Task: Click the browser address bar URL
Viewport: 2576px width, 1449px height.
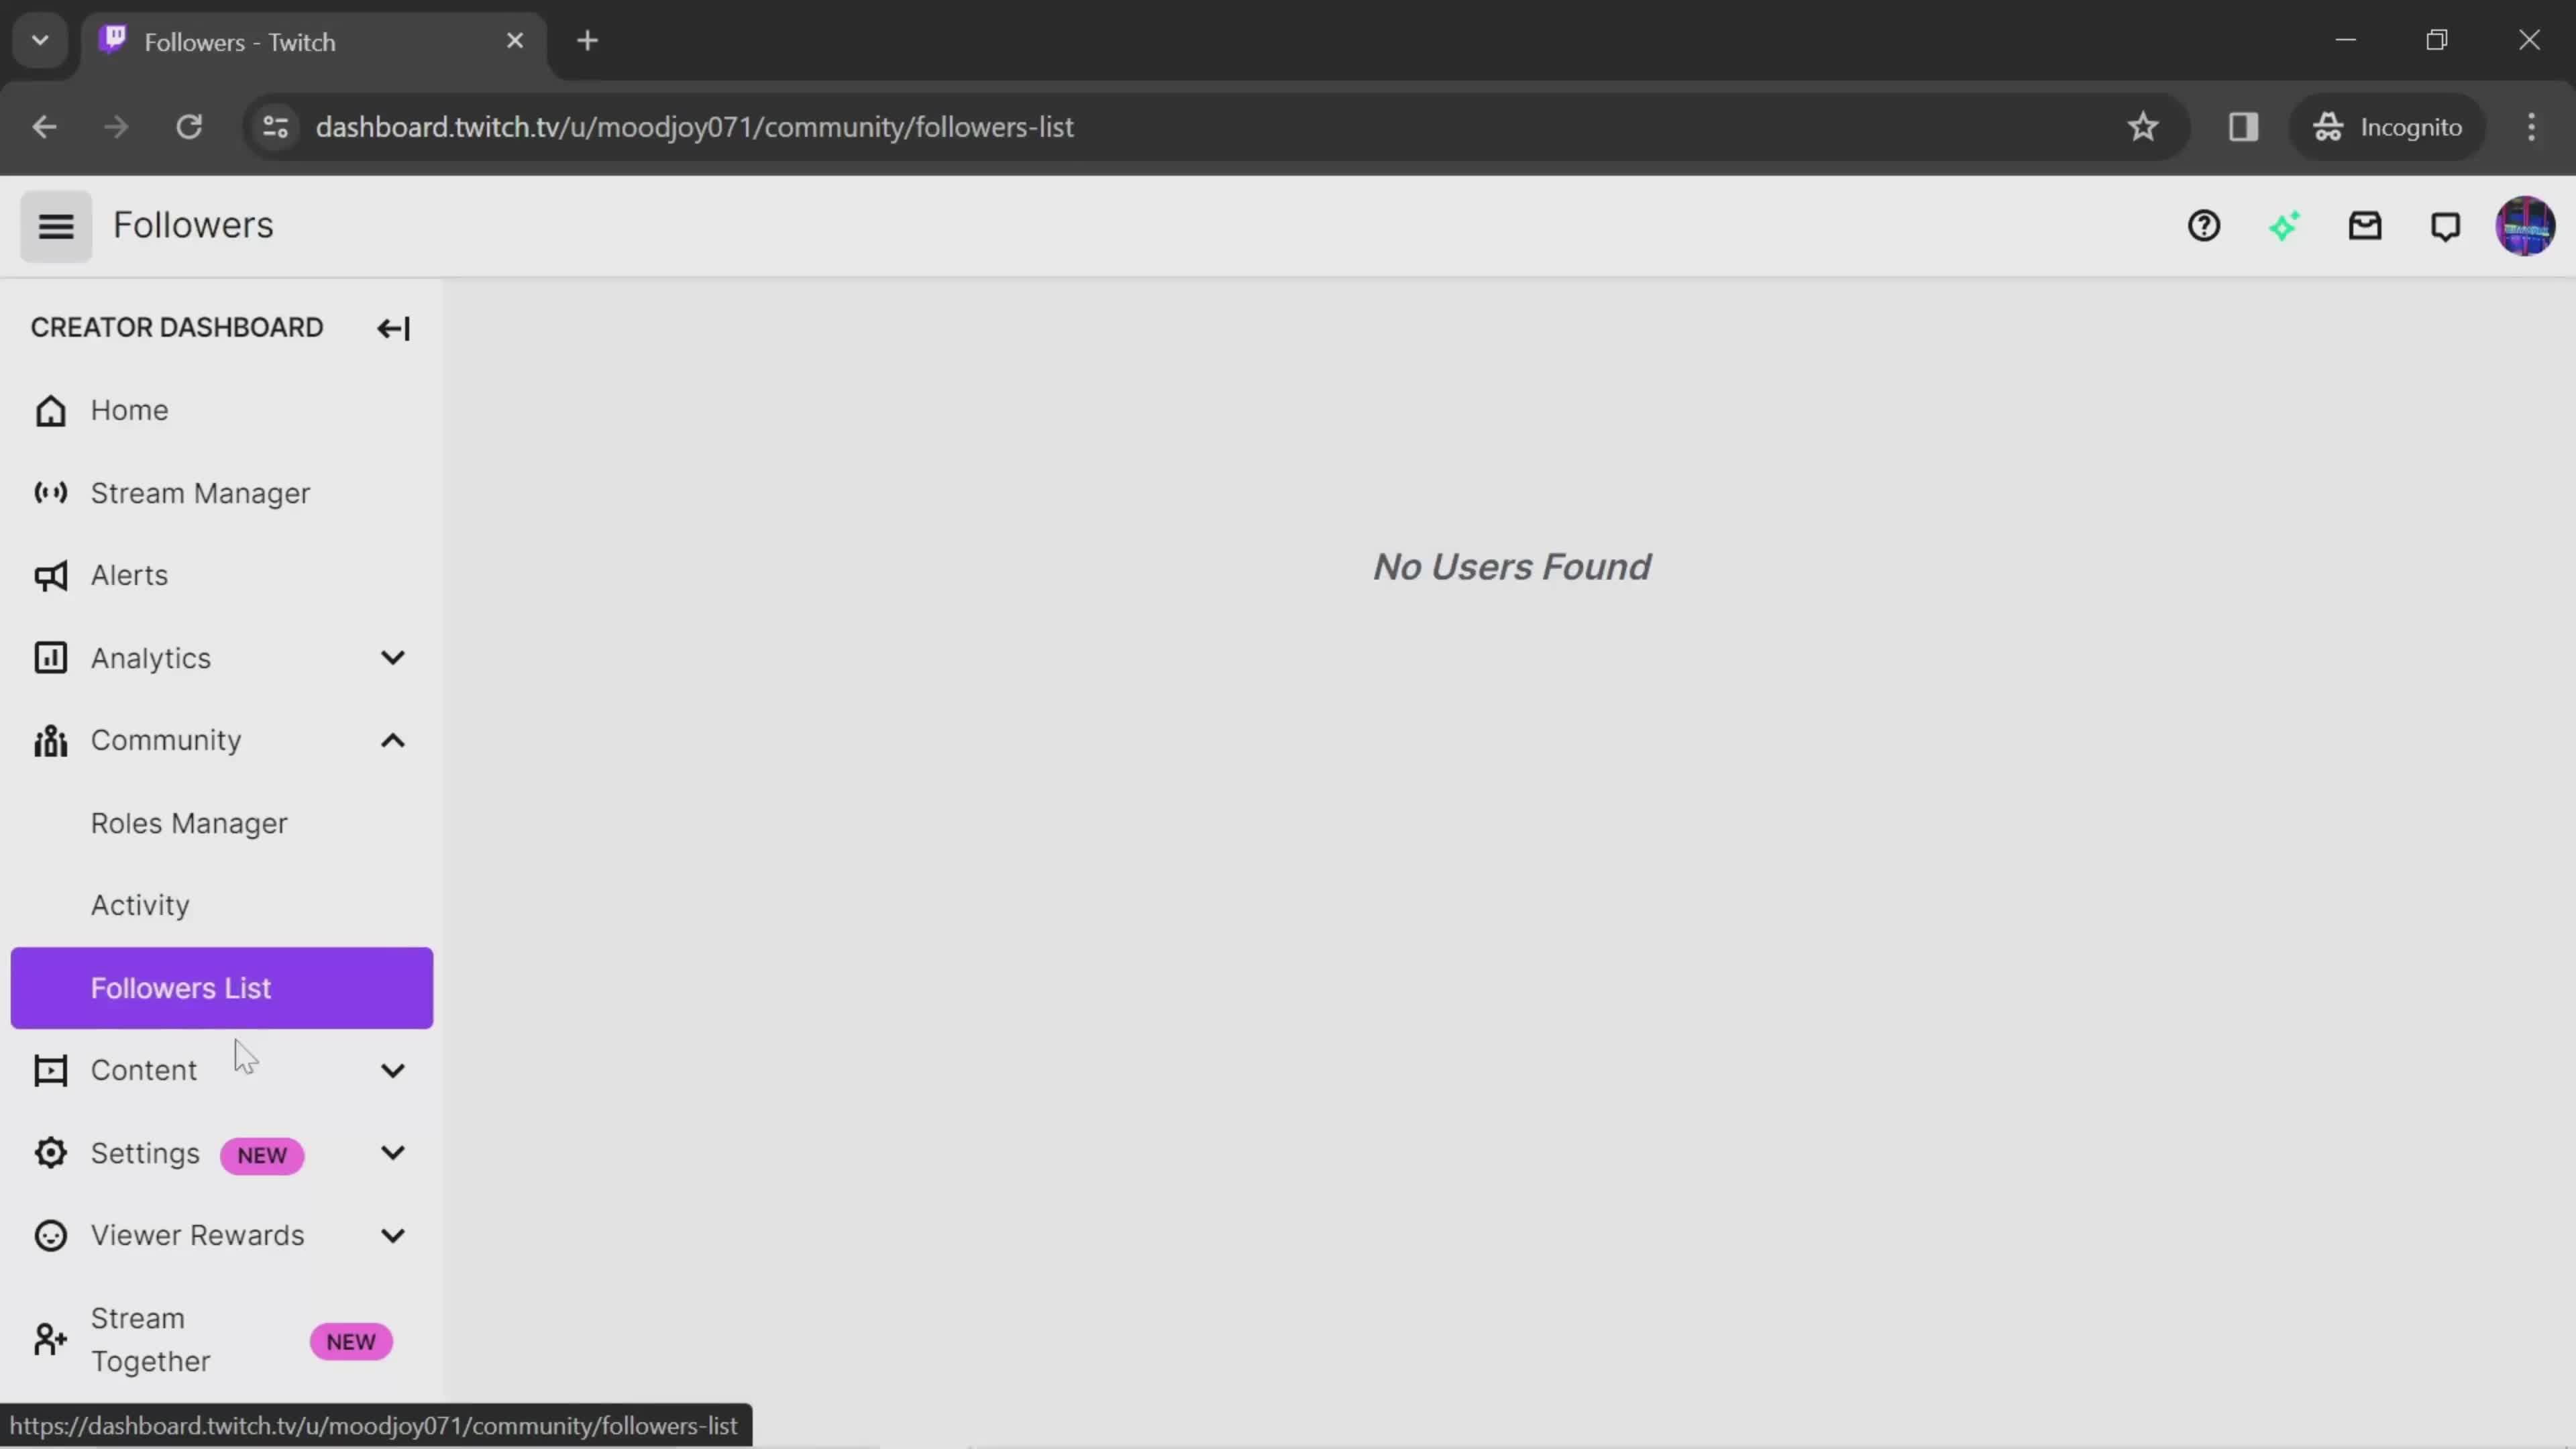Action: [x=694, y=125]
